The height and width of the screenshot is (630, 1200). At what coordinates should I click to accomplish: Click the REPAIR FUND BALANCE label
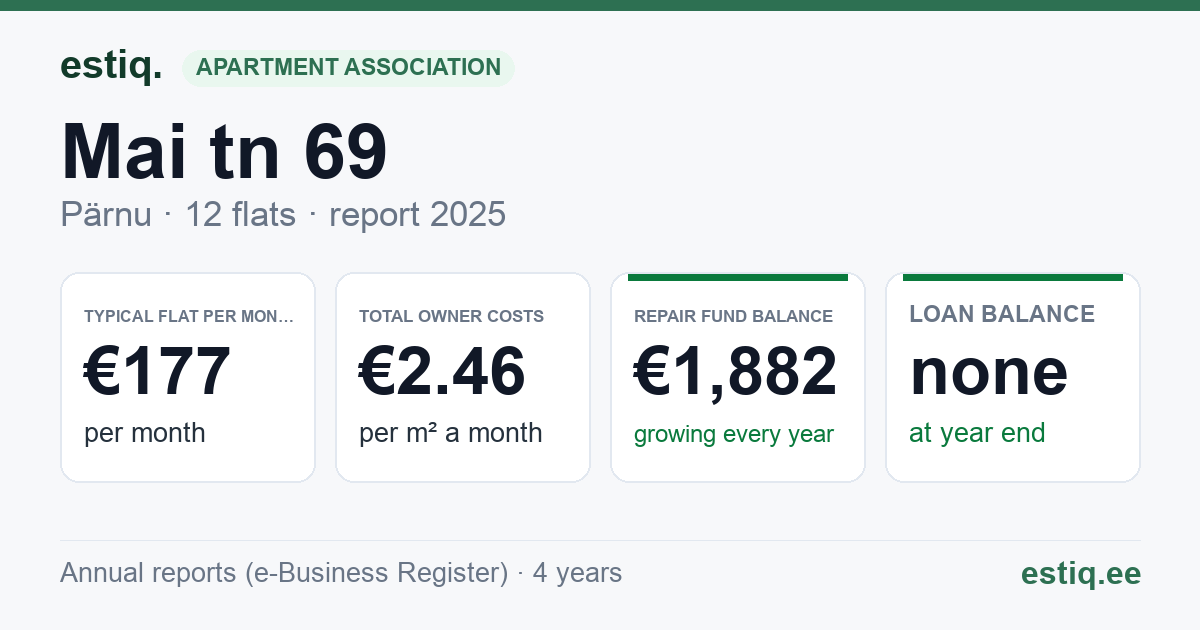pos(733,316)
